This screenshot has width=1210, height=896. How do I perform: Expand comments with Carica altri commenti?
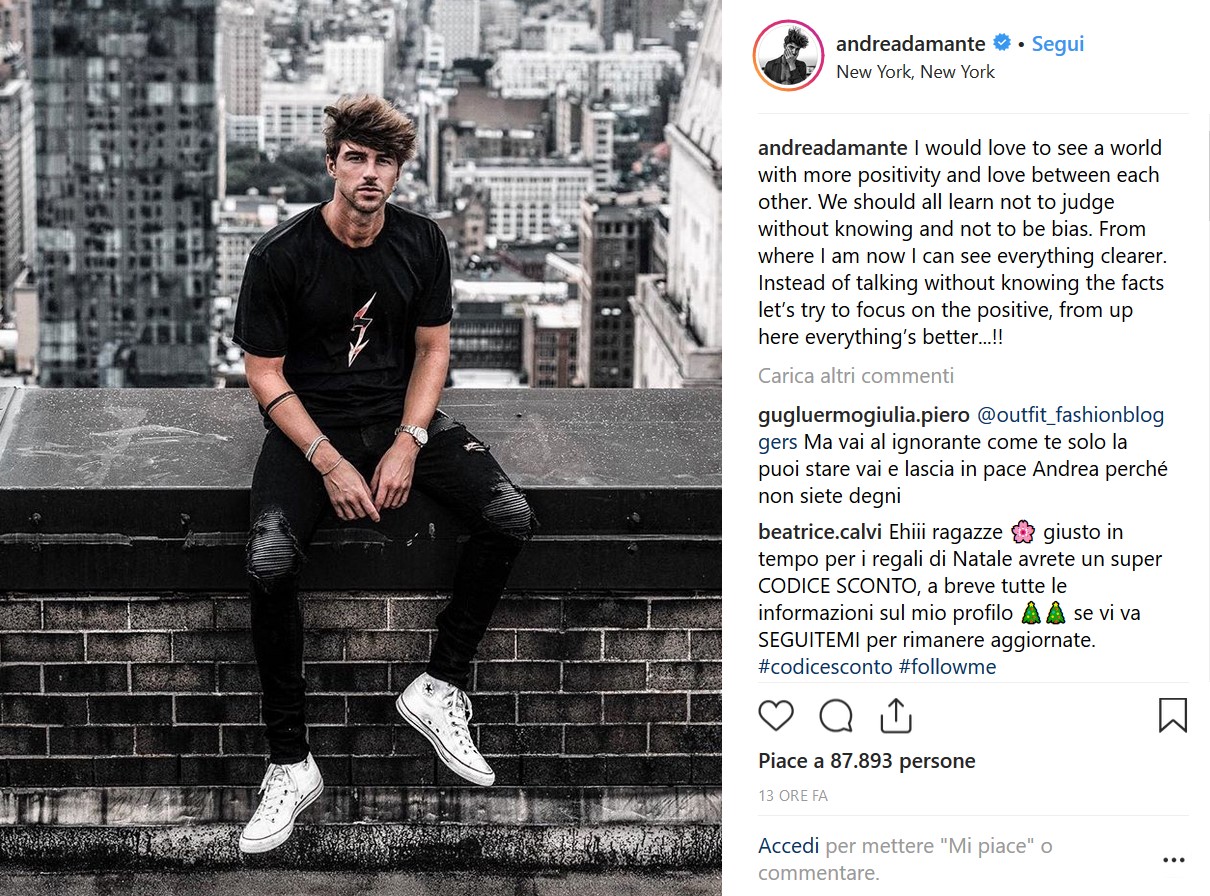pyautogui.click(x=856, y=376)
